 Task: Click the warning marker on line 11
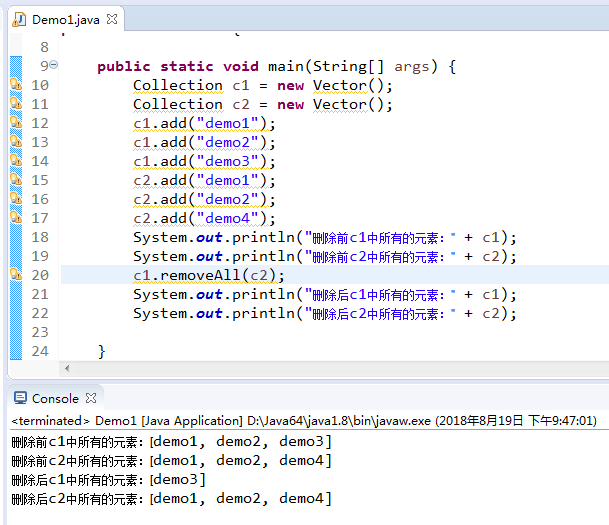(16, 103)
